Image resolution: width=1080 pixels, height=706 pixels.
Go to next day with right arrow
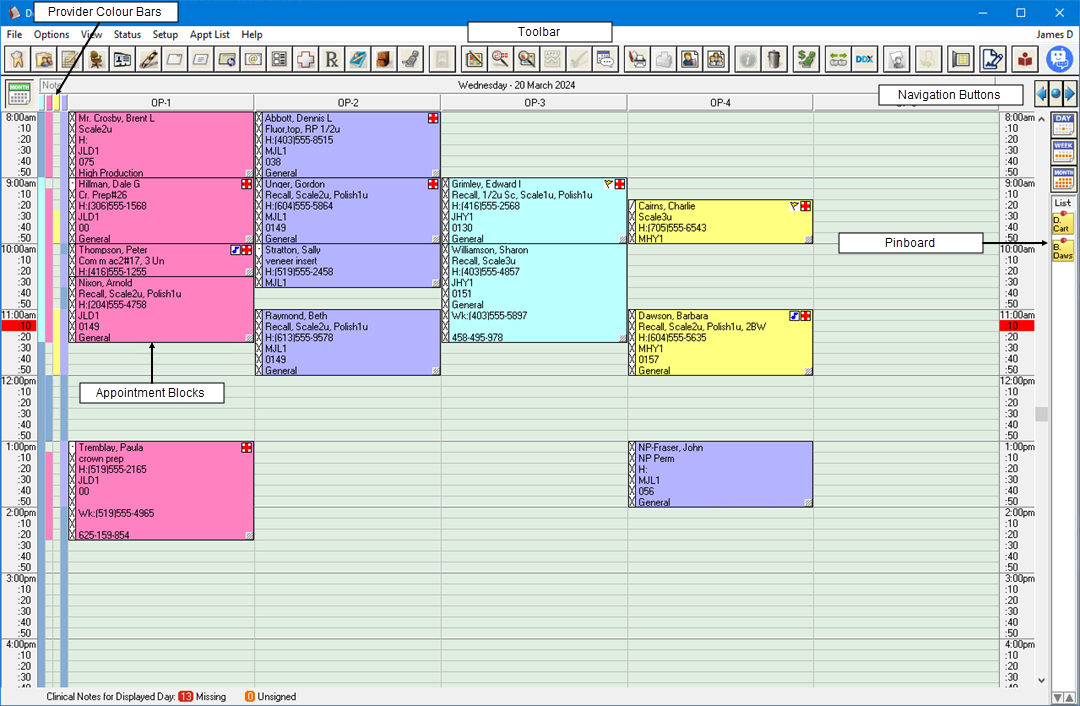pos(1069,94)
